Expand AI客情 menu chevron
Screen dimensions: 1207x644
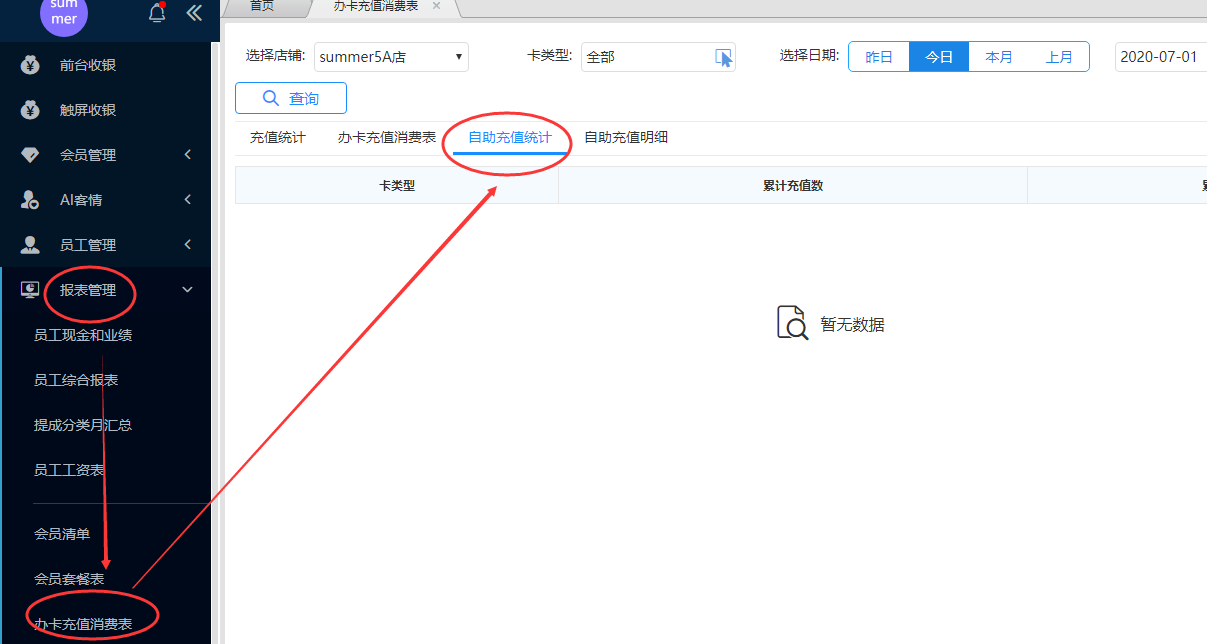[x=188, y=200]
